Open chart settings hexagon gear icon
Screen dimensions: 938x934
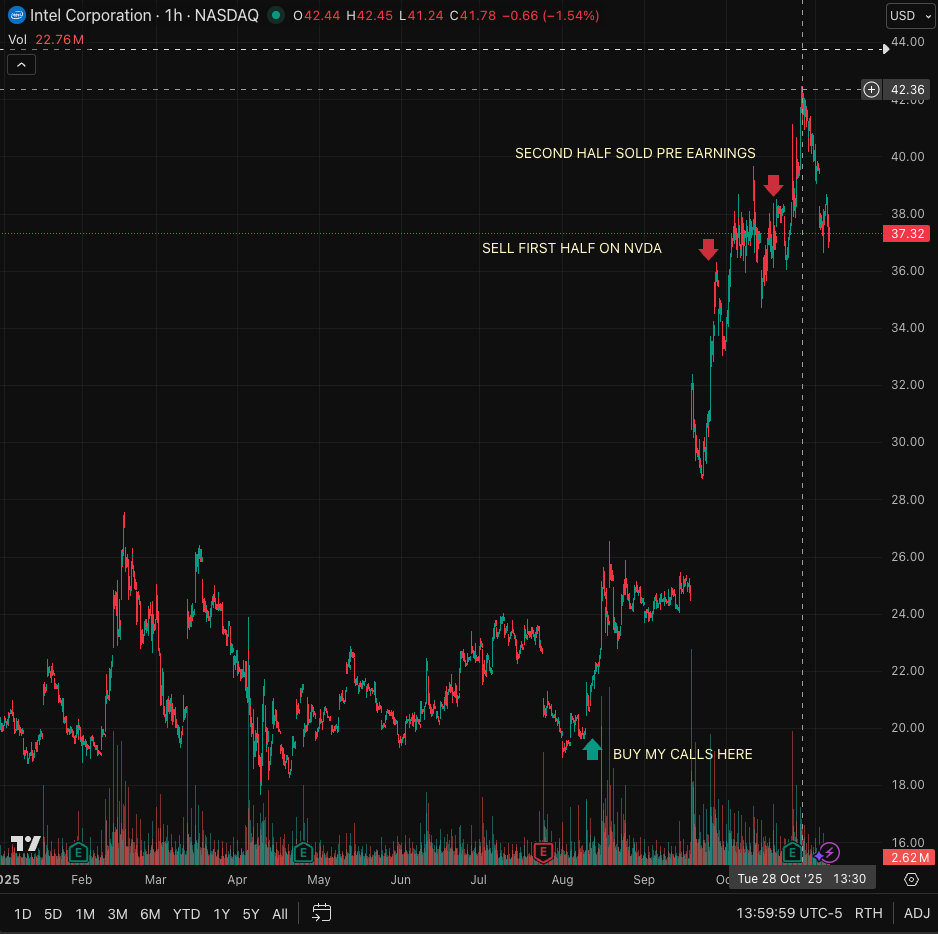point(911,879)
